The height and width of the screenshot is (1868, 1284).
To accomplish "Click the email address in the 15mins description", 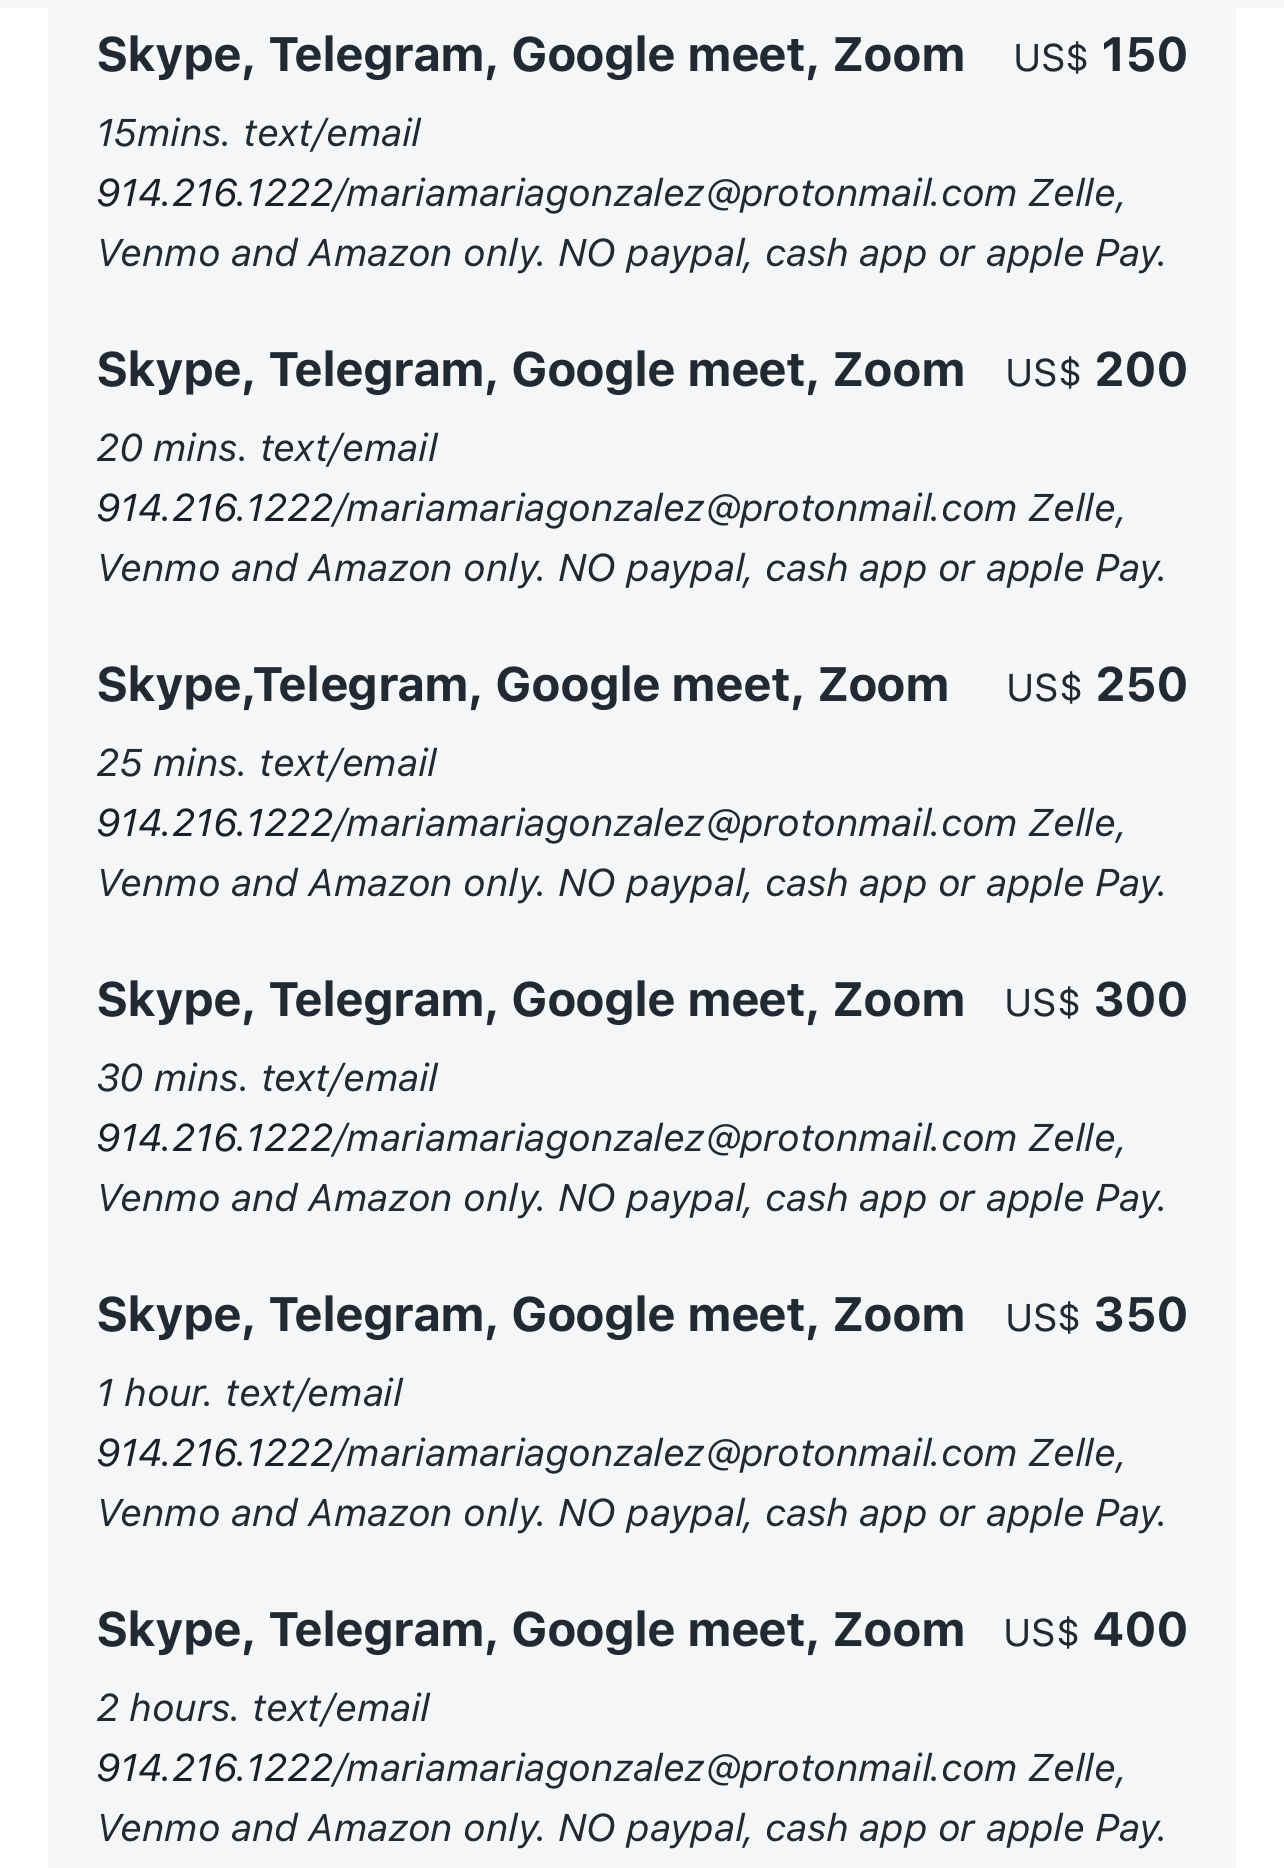I will [680, 193].
